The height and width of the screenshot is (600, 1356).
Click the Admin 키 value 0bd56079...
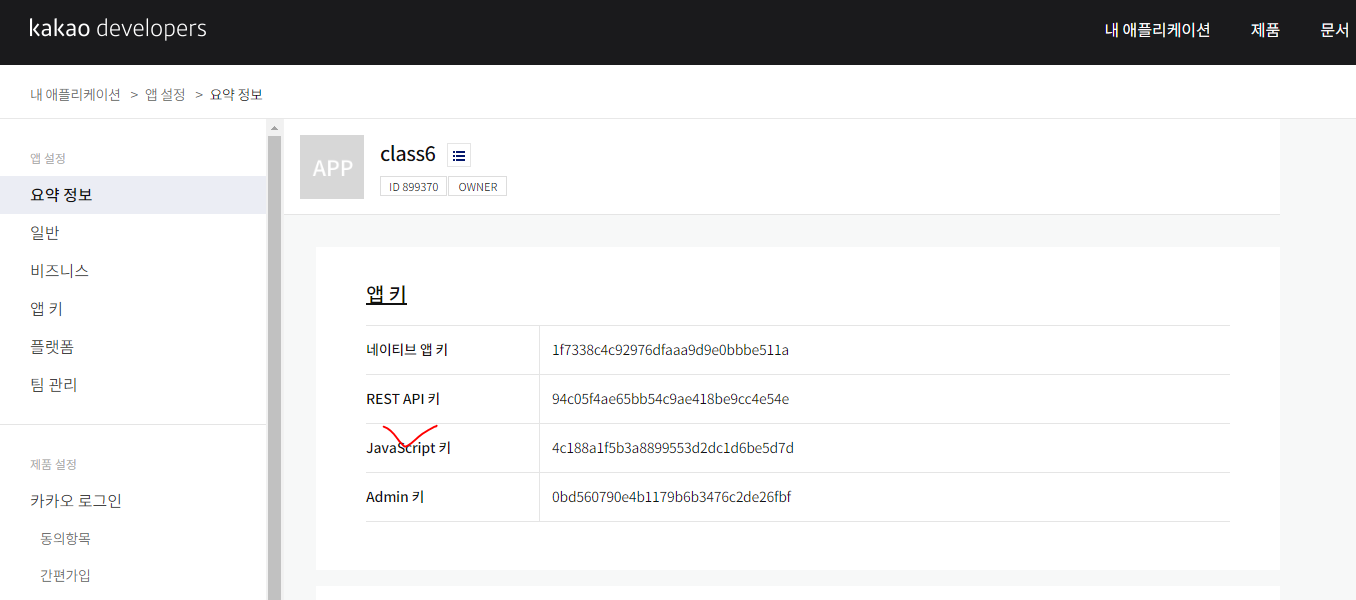tap(671, 497)
